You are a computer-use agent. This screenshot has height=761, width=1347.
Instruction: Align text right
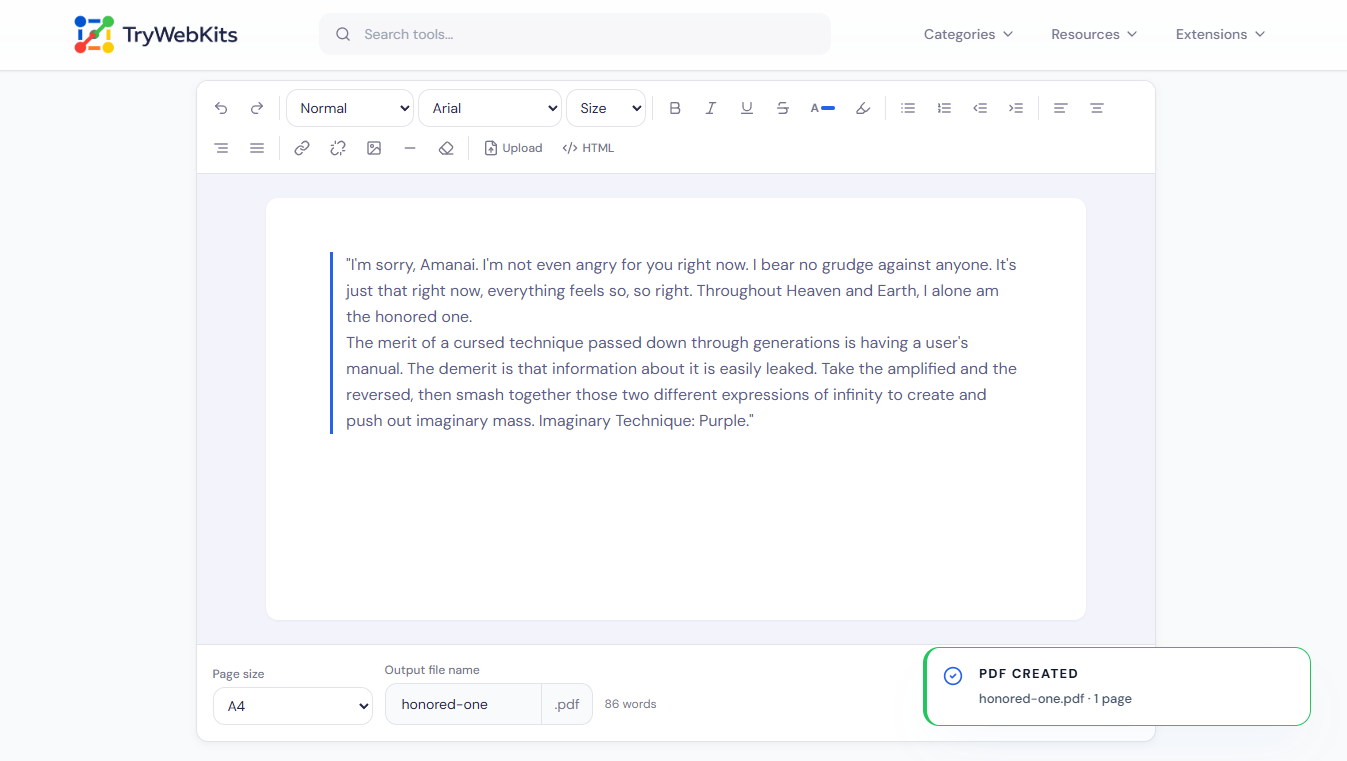221,148
